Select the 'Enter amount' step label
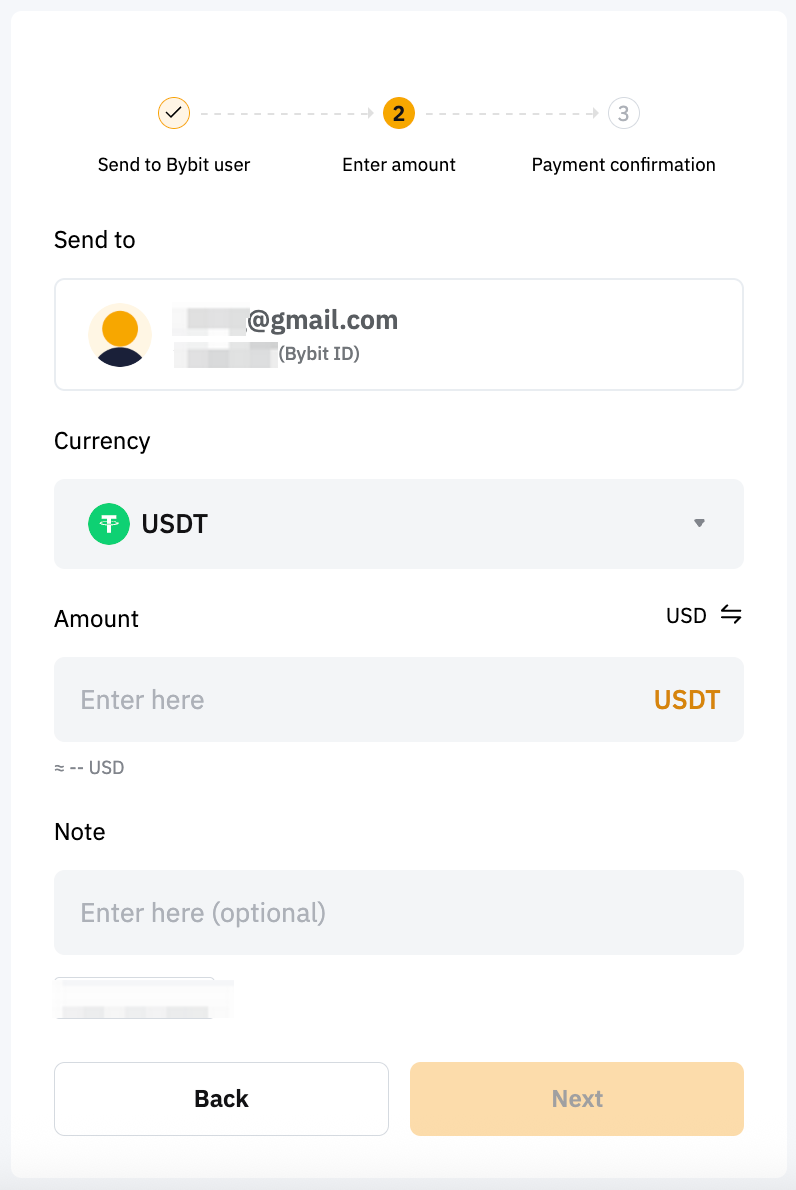 399,165
